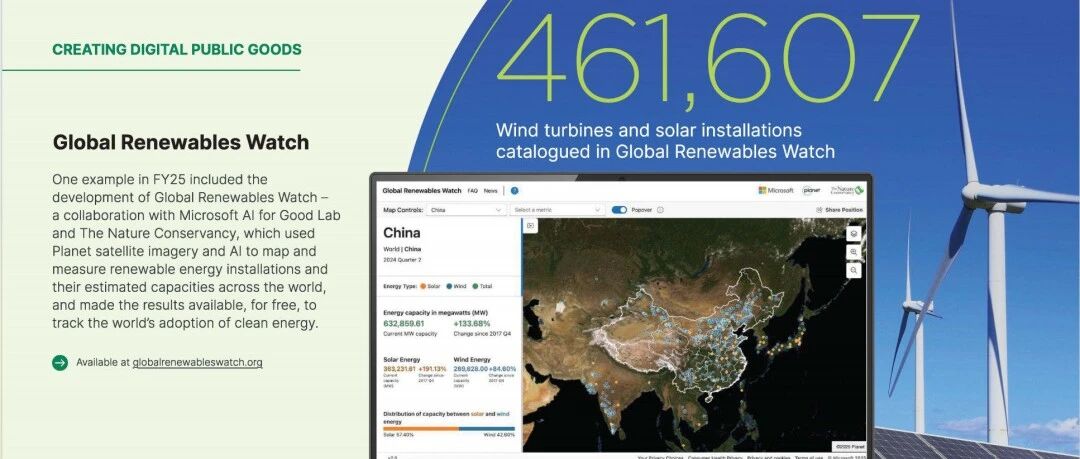The image size is (1080, 459).
Task: Click the Global Renewables Watch article heading
Action: [x=180, y=143]
